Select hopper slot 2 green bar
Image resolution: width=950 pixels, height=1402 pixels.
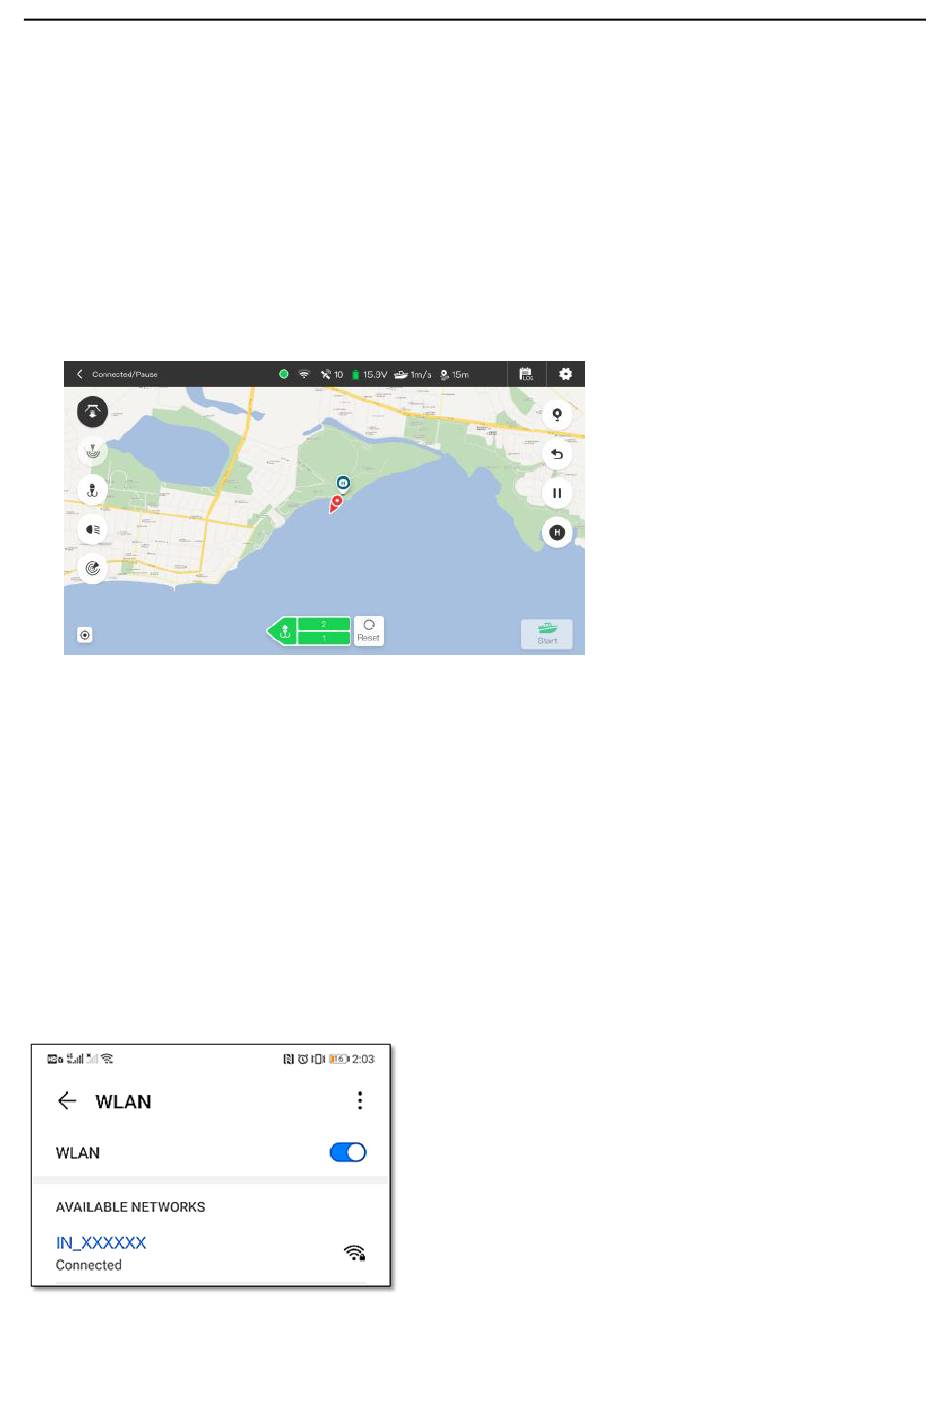[x=324, y=624]
